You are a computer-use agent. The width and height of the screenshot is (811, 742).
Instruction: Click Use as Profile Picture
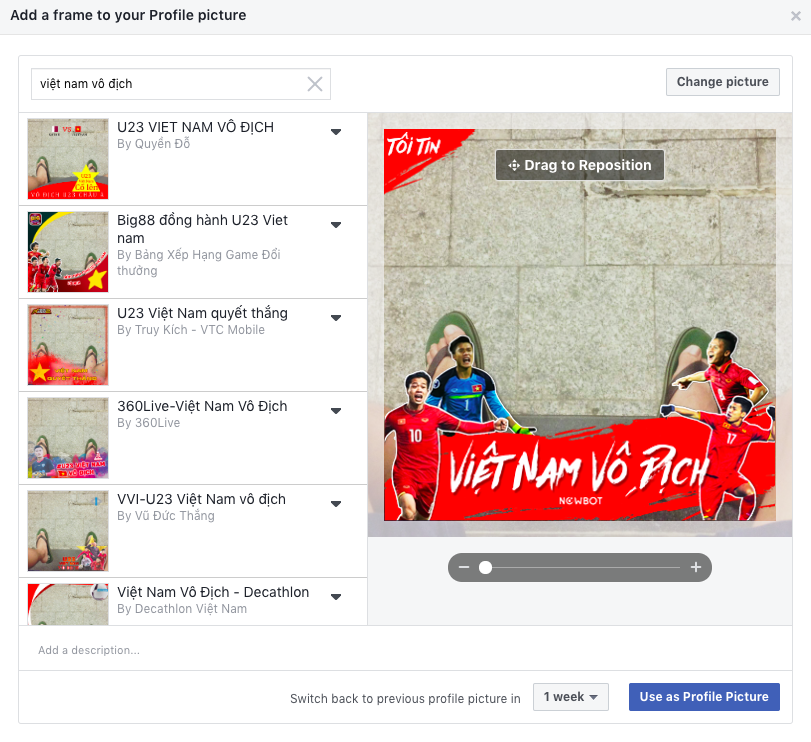(704, 697)
